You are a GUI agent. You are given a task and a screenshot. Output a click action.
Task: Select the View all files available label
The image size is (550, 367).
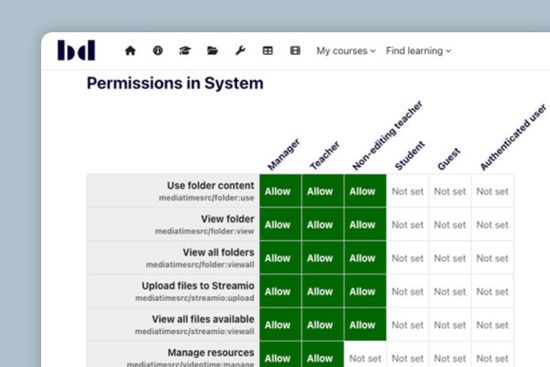[x=203, y=319]
